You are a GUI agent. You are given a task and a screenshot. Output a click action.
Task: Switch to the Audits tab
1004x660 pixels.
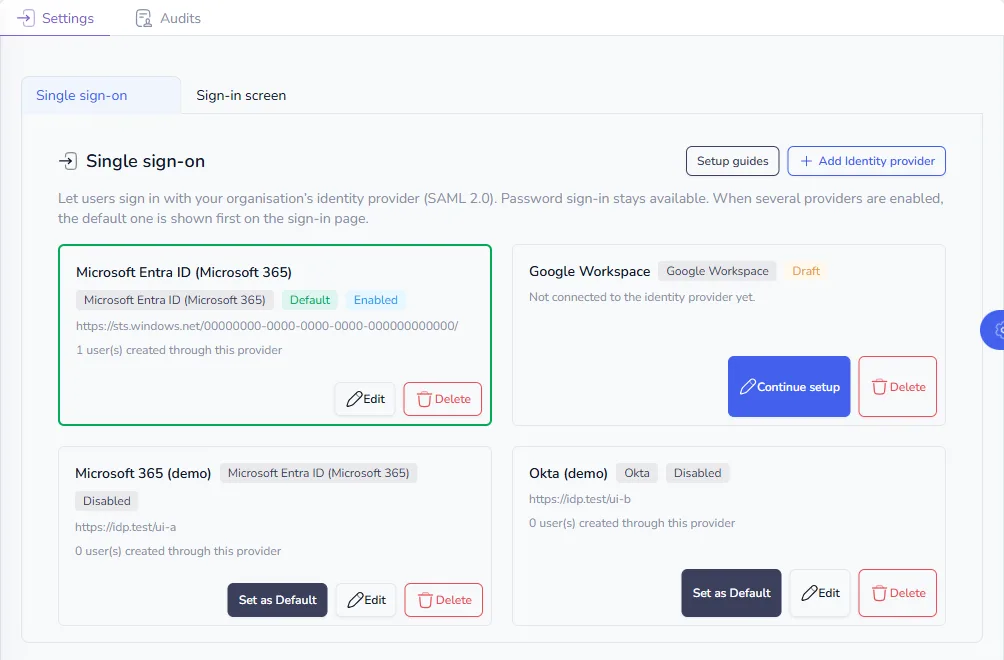[168, 18]
